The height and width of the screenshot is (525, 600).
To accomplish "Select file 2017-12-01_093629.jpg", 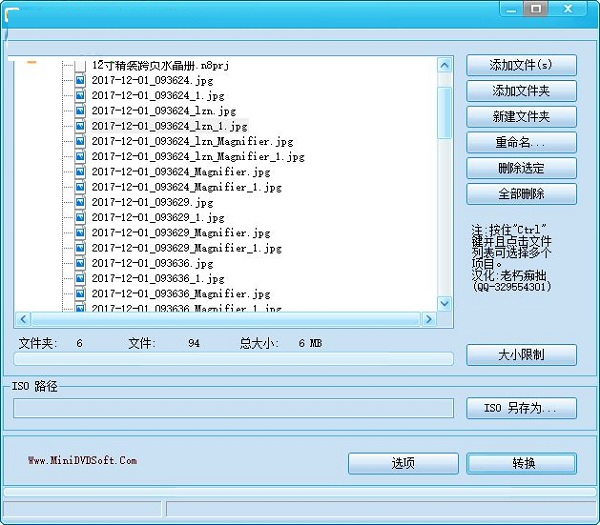I will (x=152, y=202).
